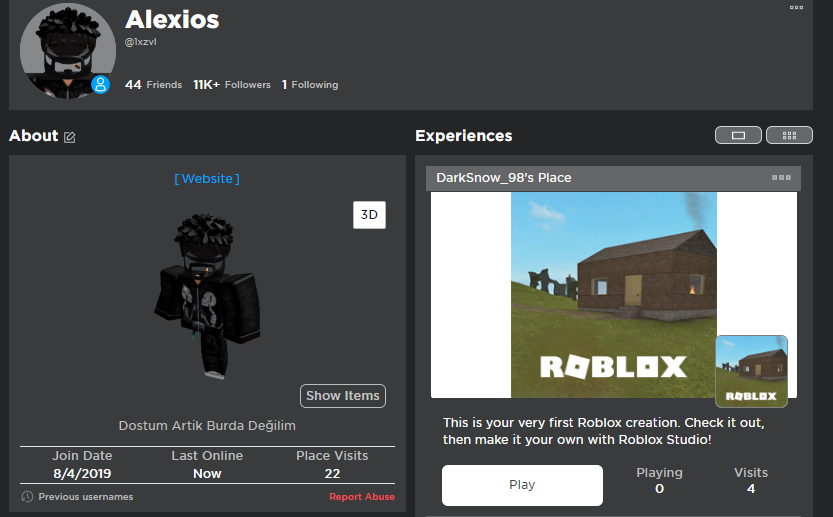
Task: Open the profile three-dots menu at top right
Action: click(x=796, y=7)
